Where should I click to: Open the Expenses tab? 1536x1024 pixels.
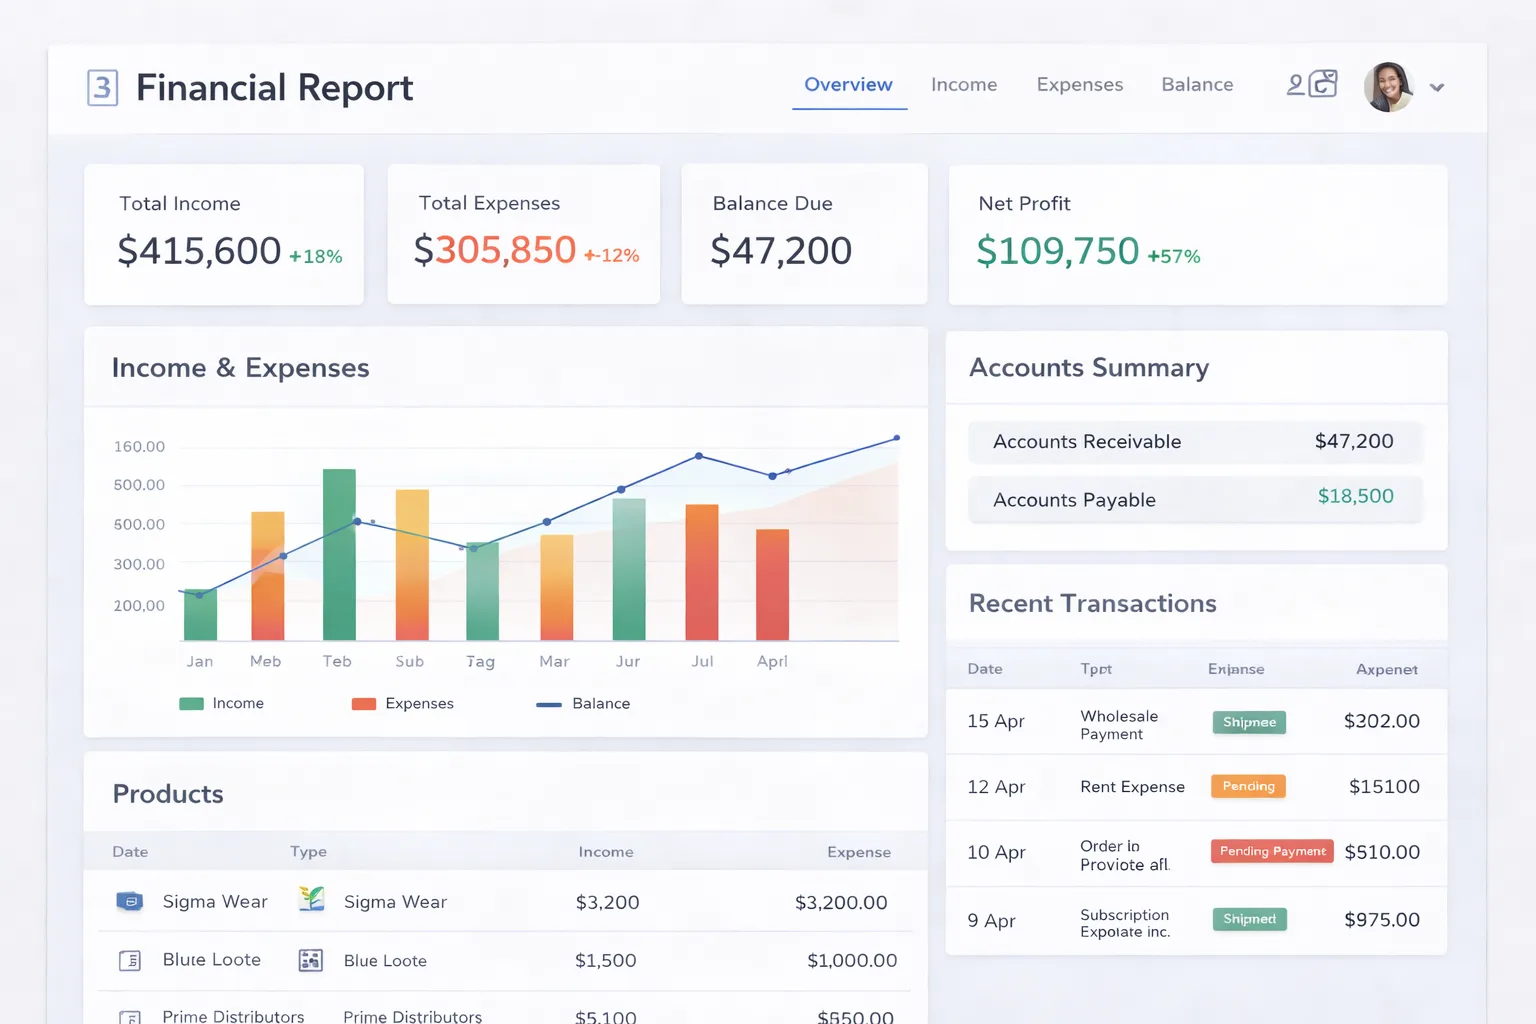coord(1080,85)
